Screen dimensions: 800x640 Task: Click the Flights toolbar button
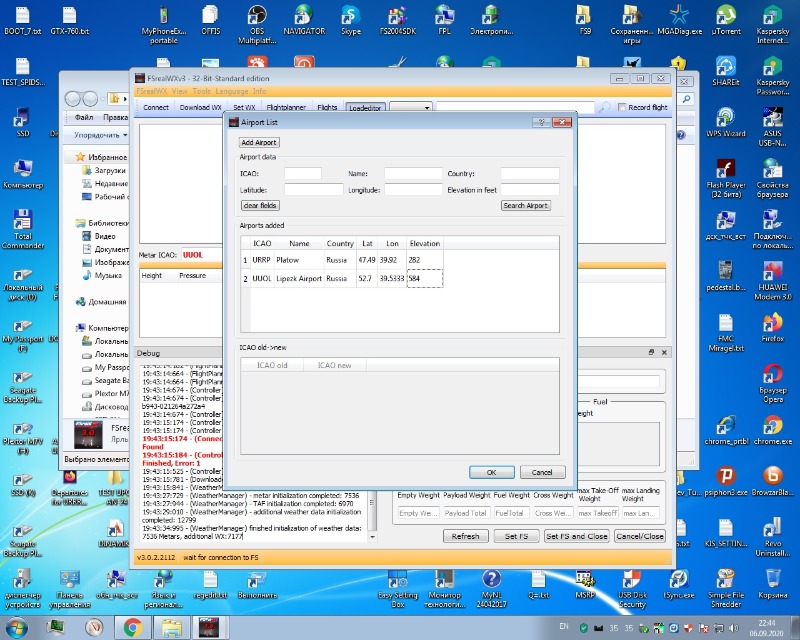327,107
